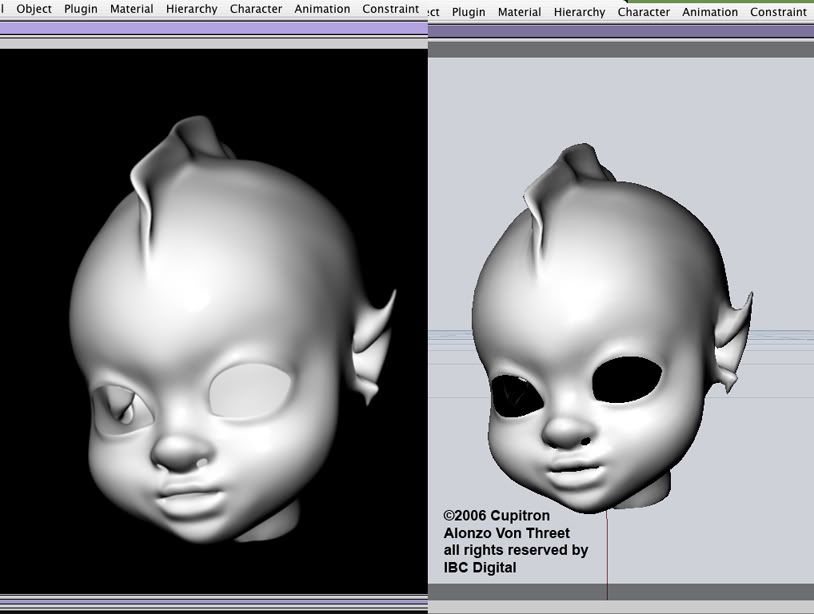Click the Plugin menu in right window
The image size is (814, 614).
pos(468,12)
